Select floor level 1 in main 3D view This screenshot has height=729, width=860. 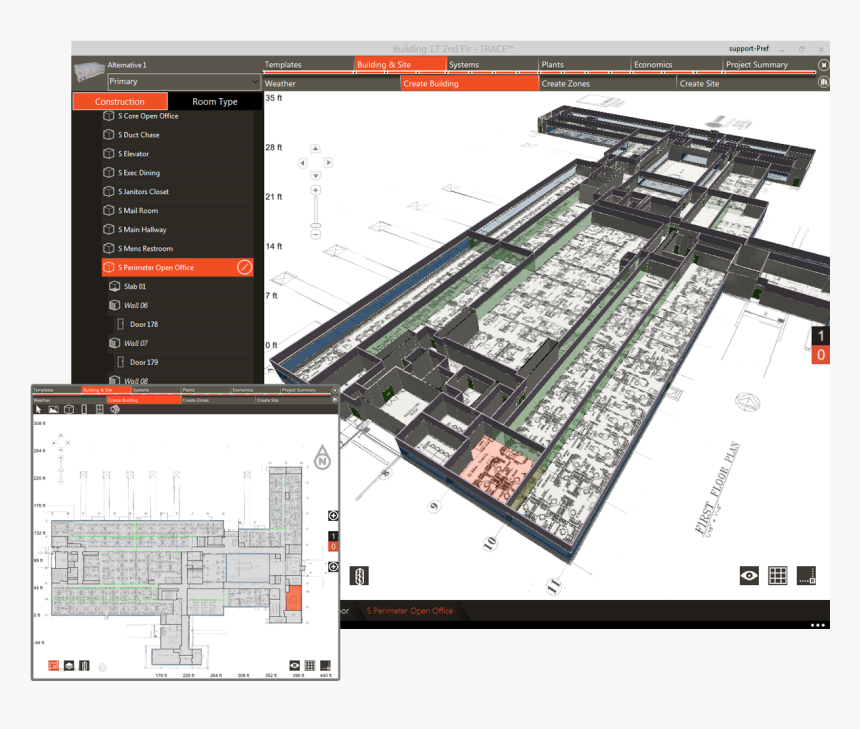tap(821, 336)
